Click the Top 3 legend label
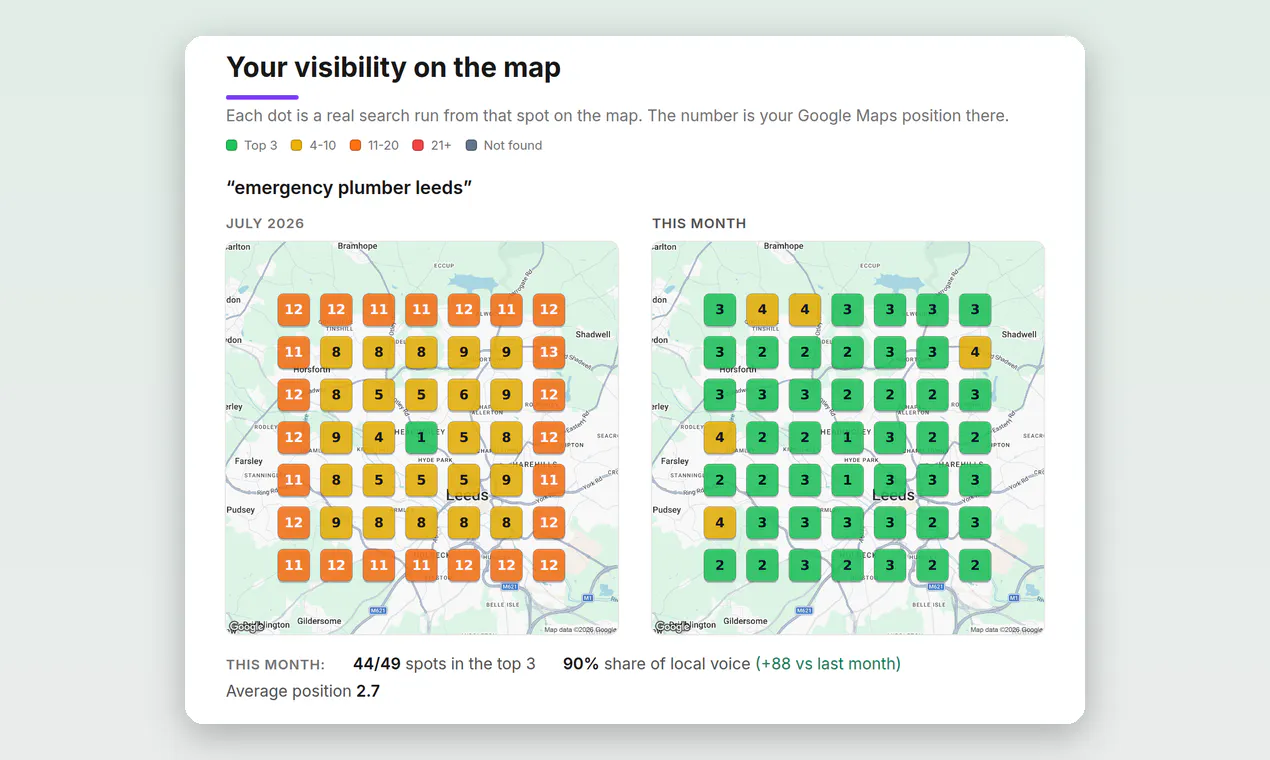1270x760 pixels. pos(262,145)
